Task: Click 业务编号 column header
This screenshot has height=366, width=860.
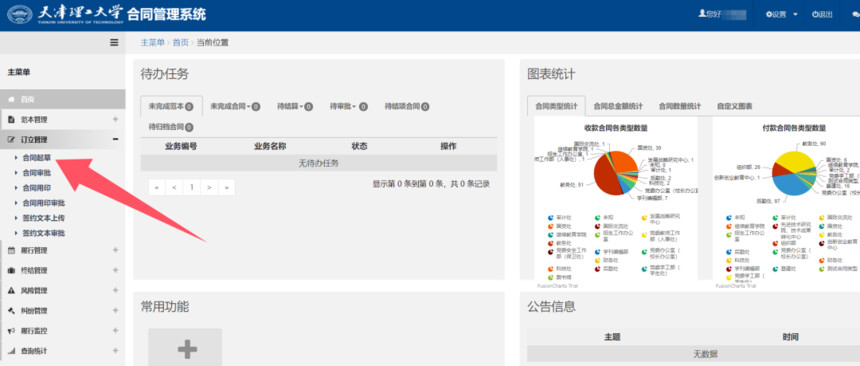Action: 181,147
